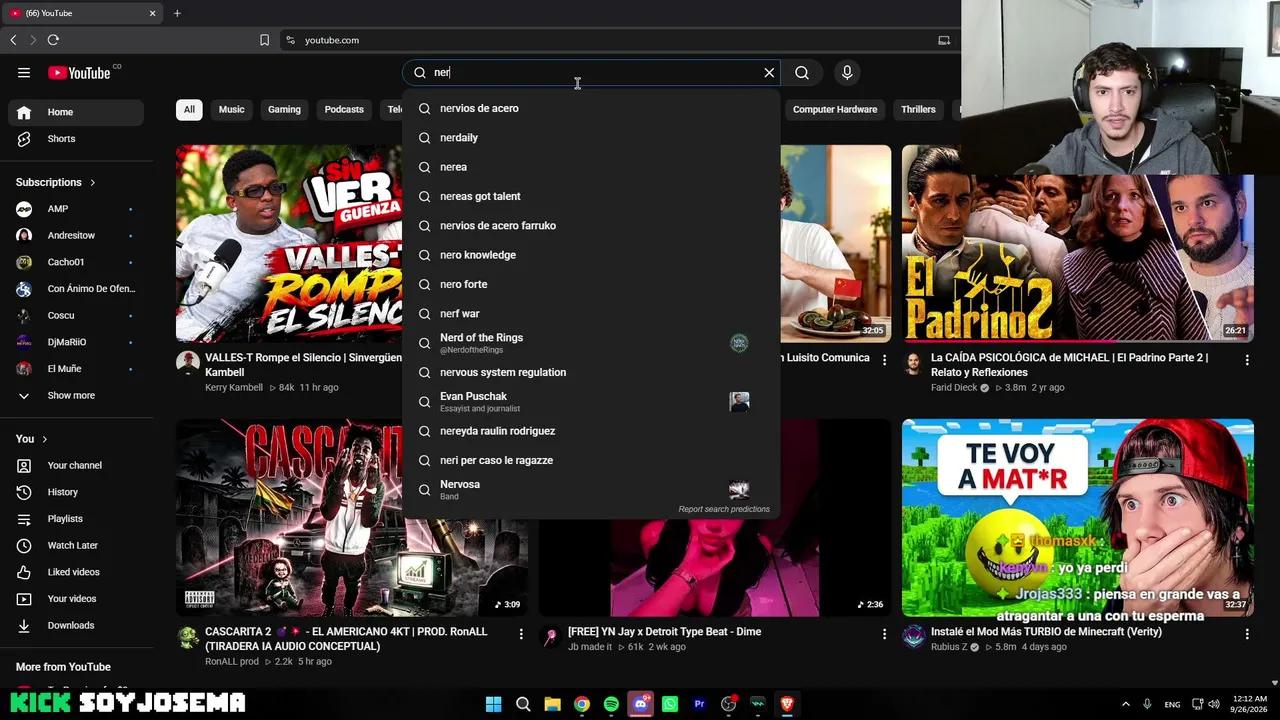This screenshot has width=1280, height=720.
Task: Open Shorts from sidebar
Action: tap(76, 139)
